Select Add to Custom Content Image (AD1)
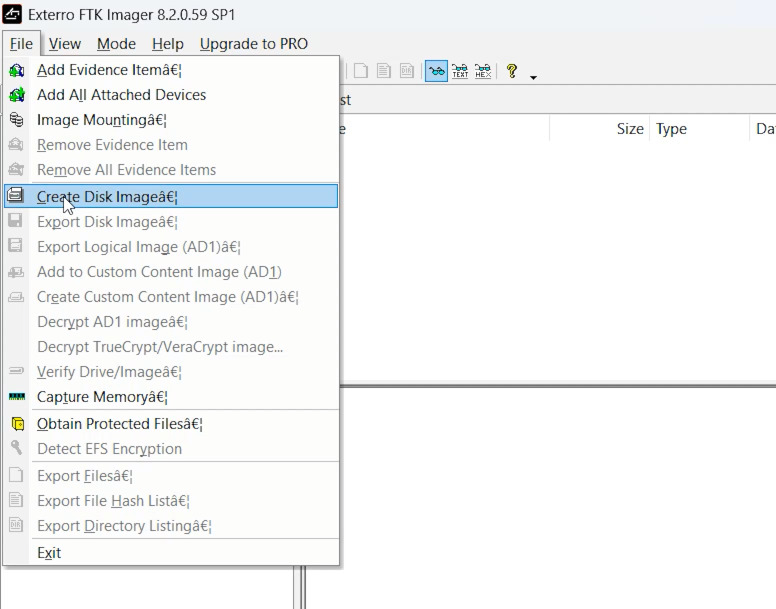Screen dimensions: 776x609 click(171, 272)
